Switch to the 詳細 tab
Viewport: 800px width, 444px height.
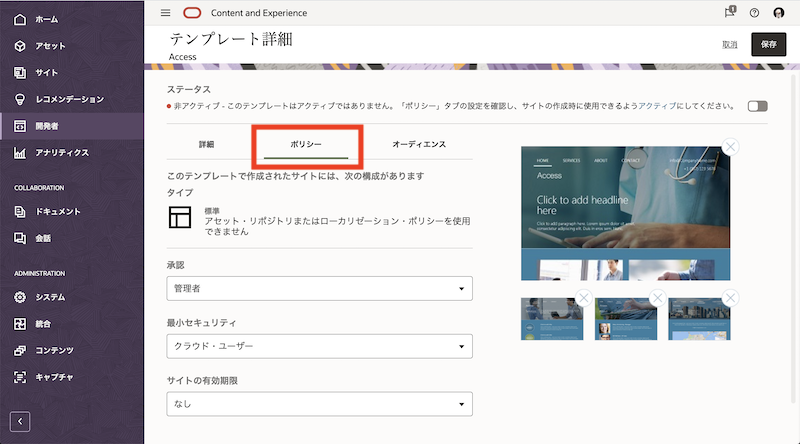[206, 145]
